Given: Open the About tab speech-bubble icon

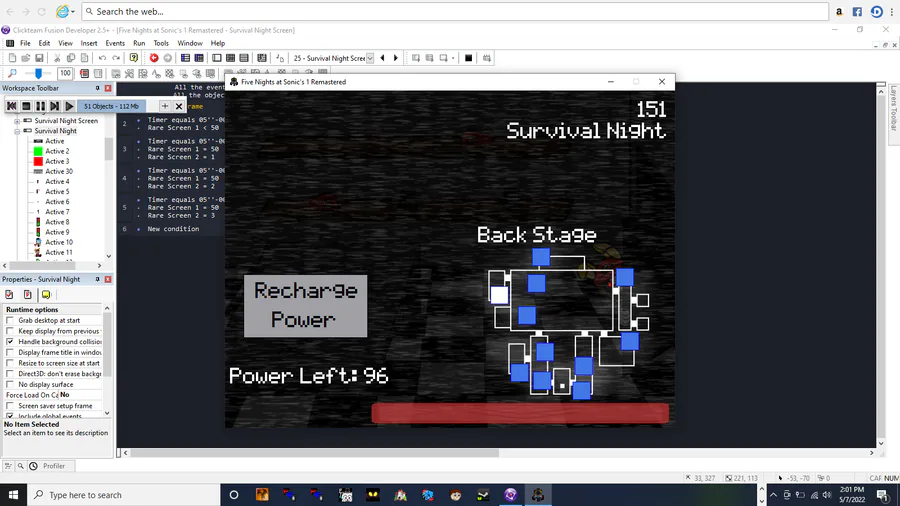Looking at the screenshot, I should [46, 294].
